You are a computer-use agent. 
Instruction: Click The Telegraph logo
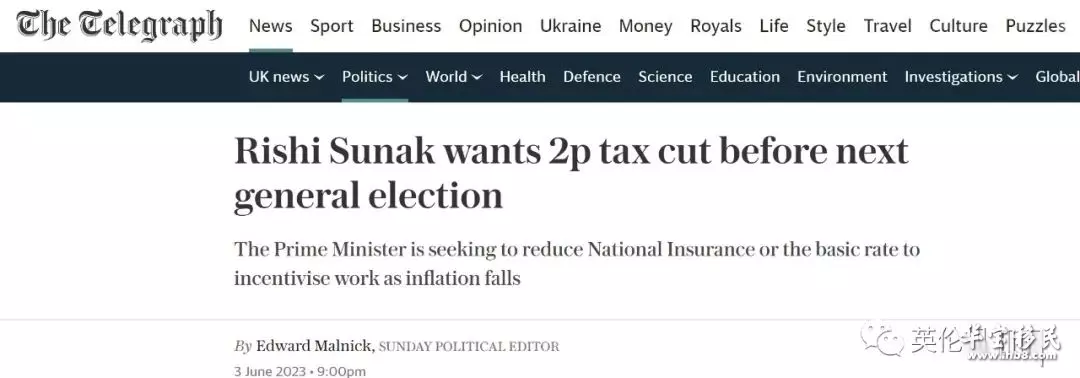coord(119,26)
